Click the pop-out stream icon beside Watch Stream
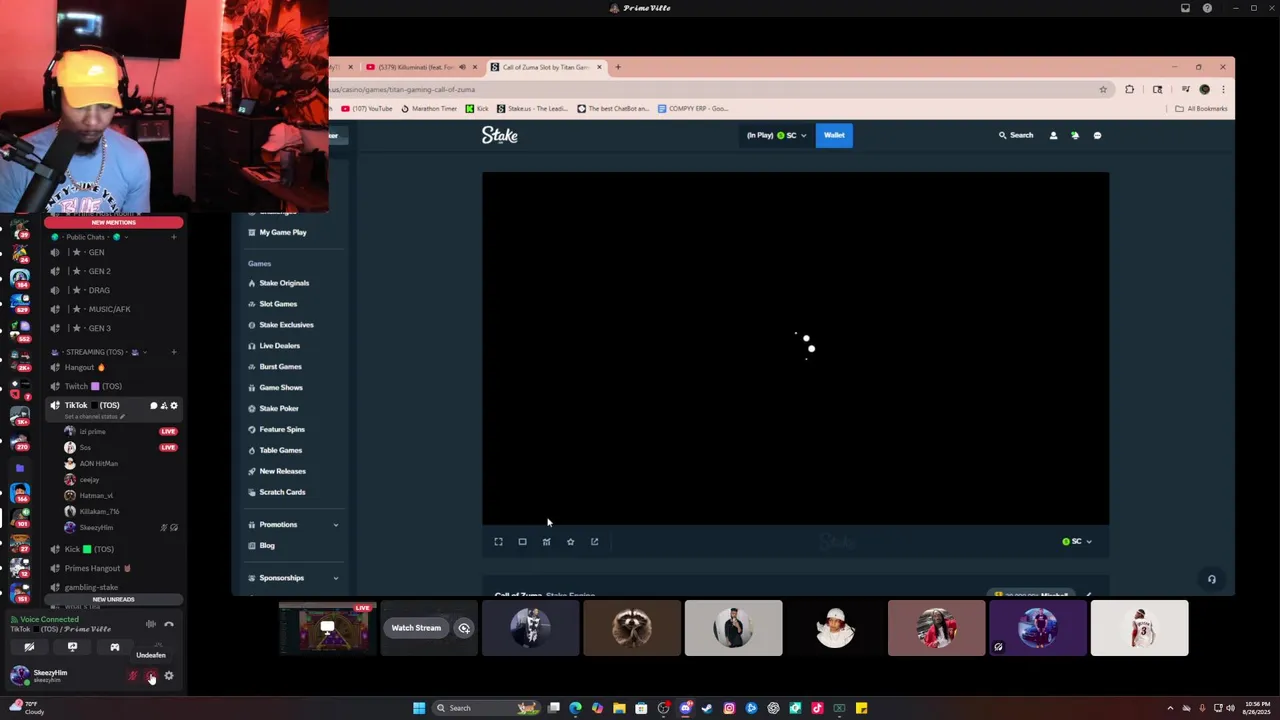Viewport: 1280px width, 720px height. click(464, 628)
